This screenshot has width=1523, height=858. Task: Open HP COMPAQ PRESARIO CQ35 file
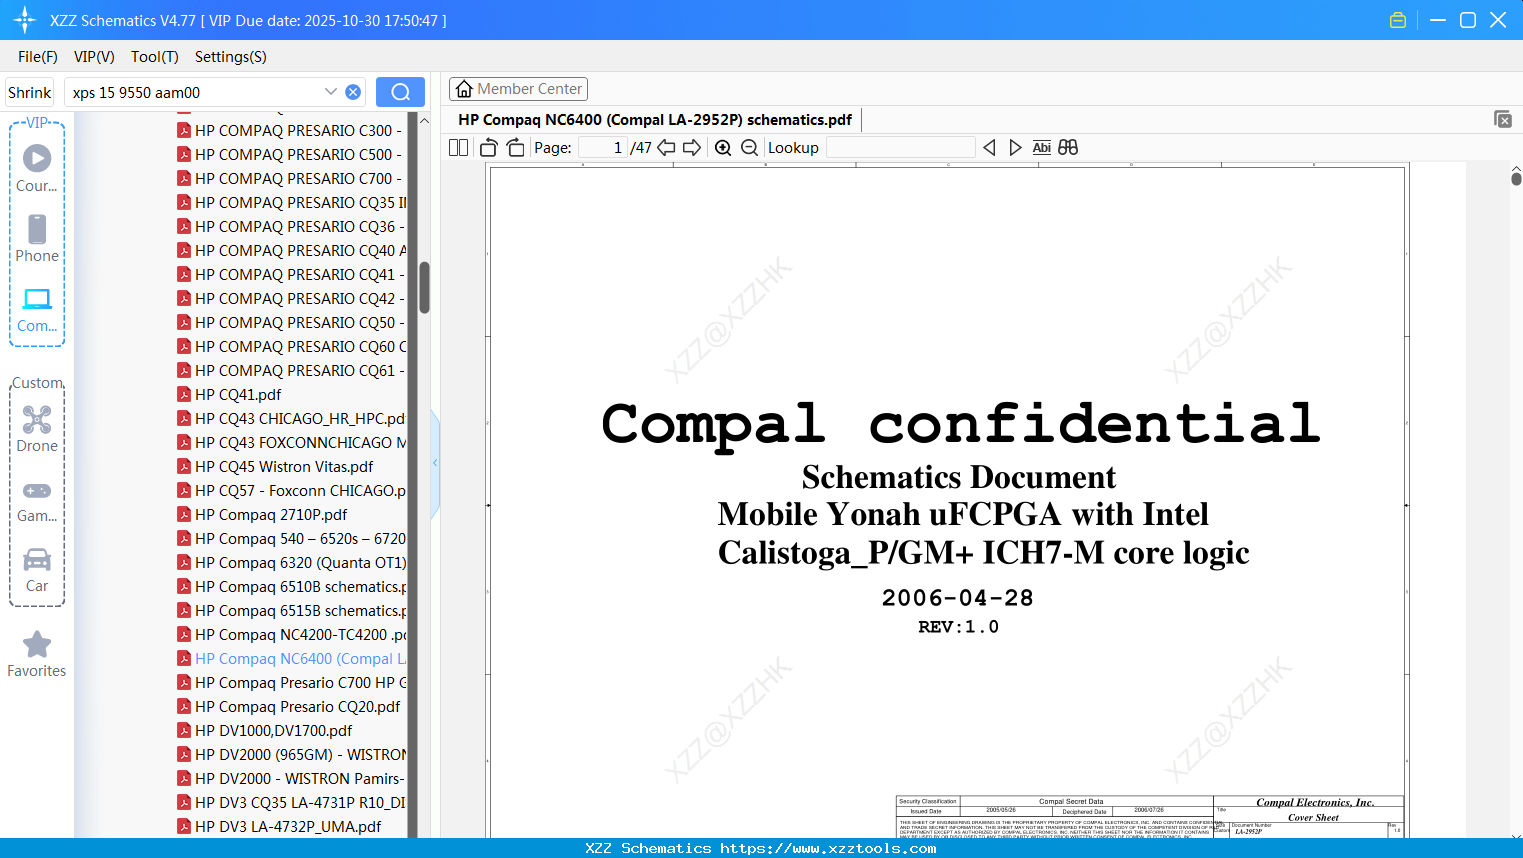coord(291,202)
